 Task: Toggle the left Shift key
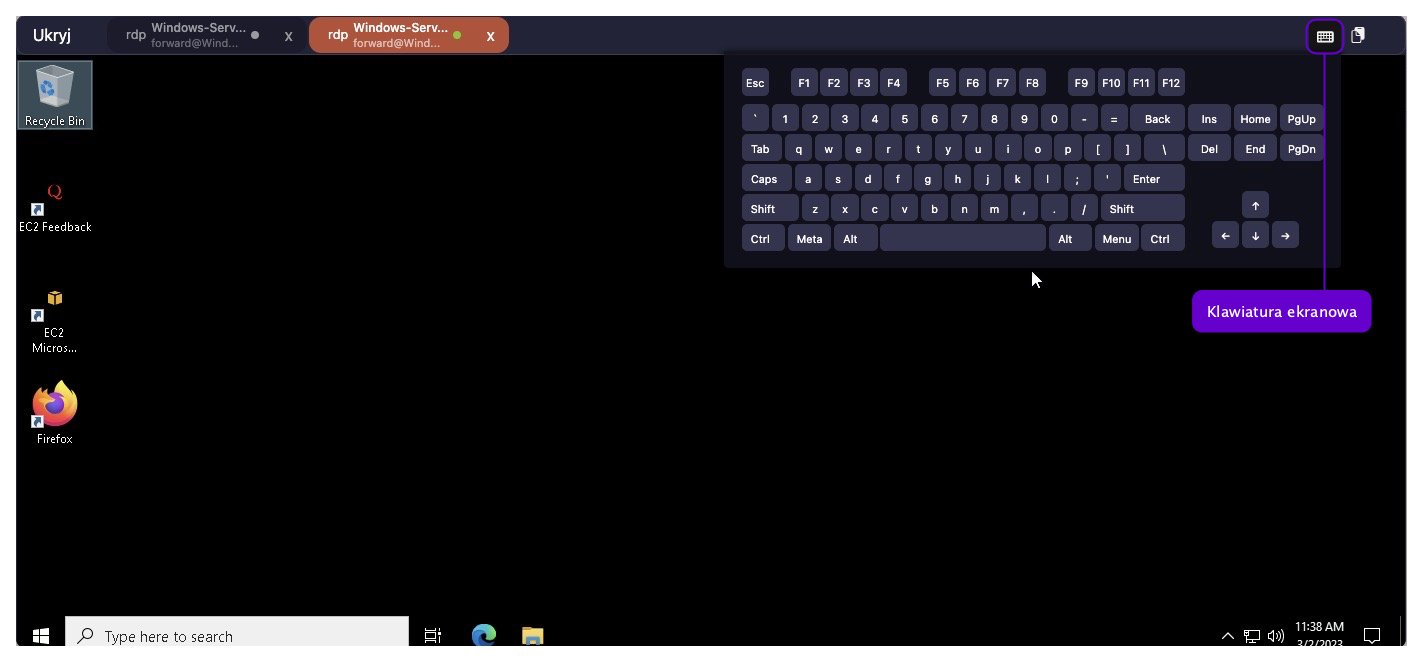pos(769,209)
